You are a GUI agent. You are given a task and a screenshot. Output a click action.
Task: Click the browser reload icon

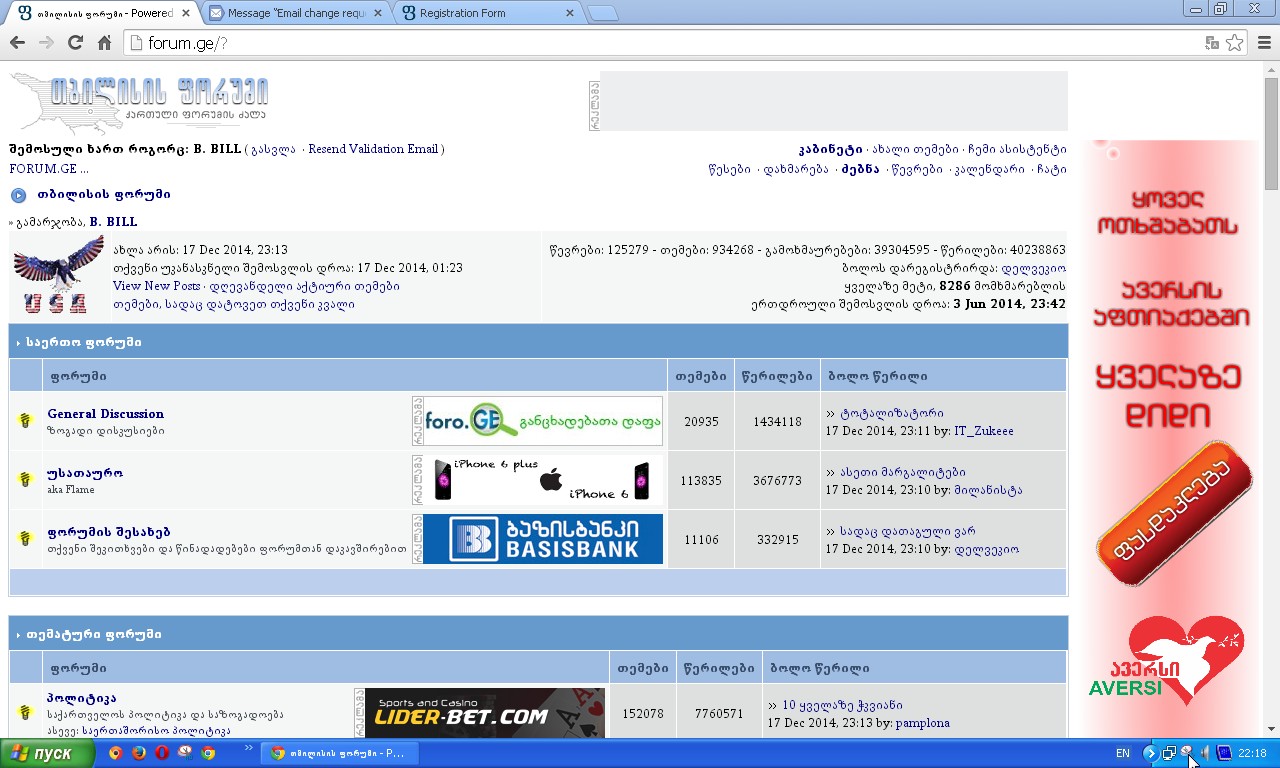pyautogui.click(x=76, y=42)
